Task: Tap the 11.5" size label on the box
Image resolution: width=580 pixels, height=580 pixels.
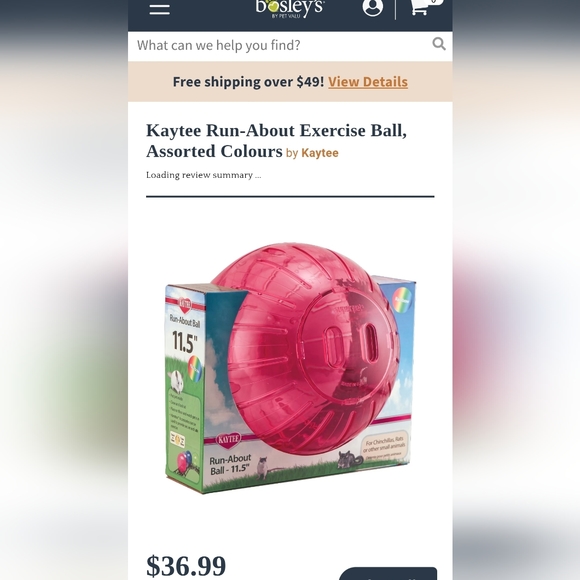Action: click(185, 342)
